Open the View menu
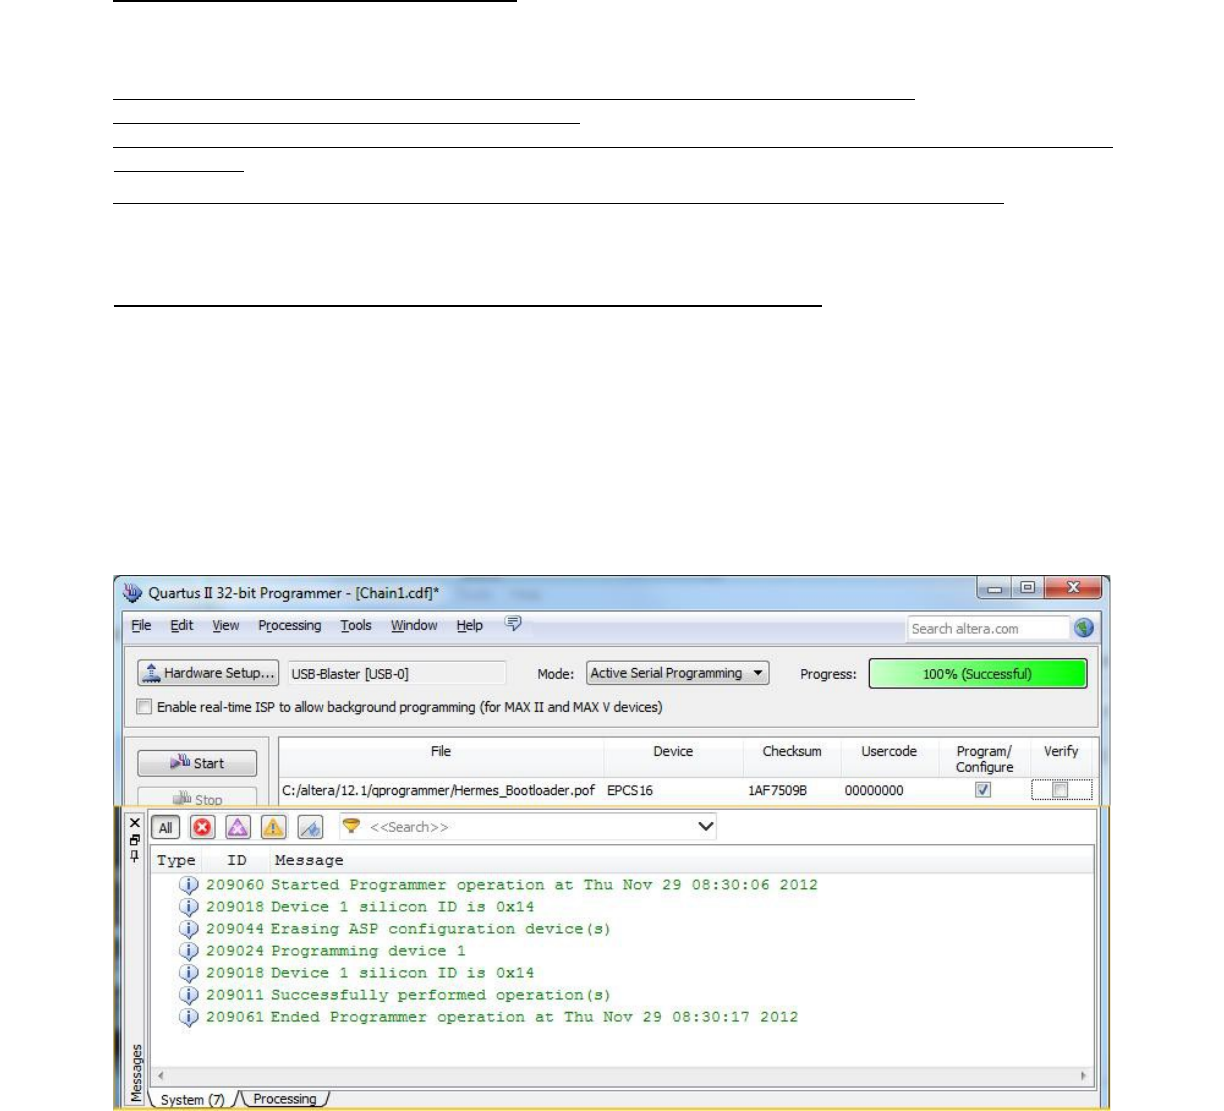 (225, 625)
